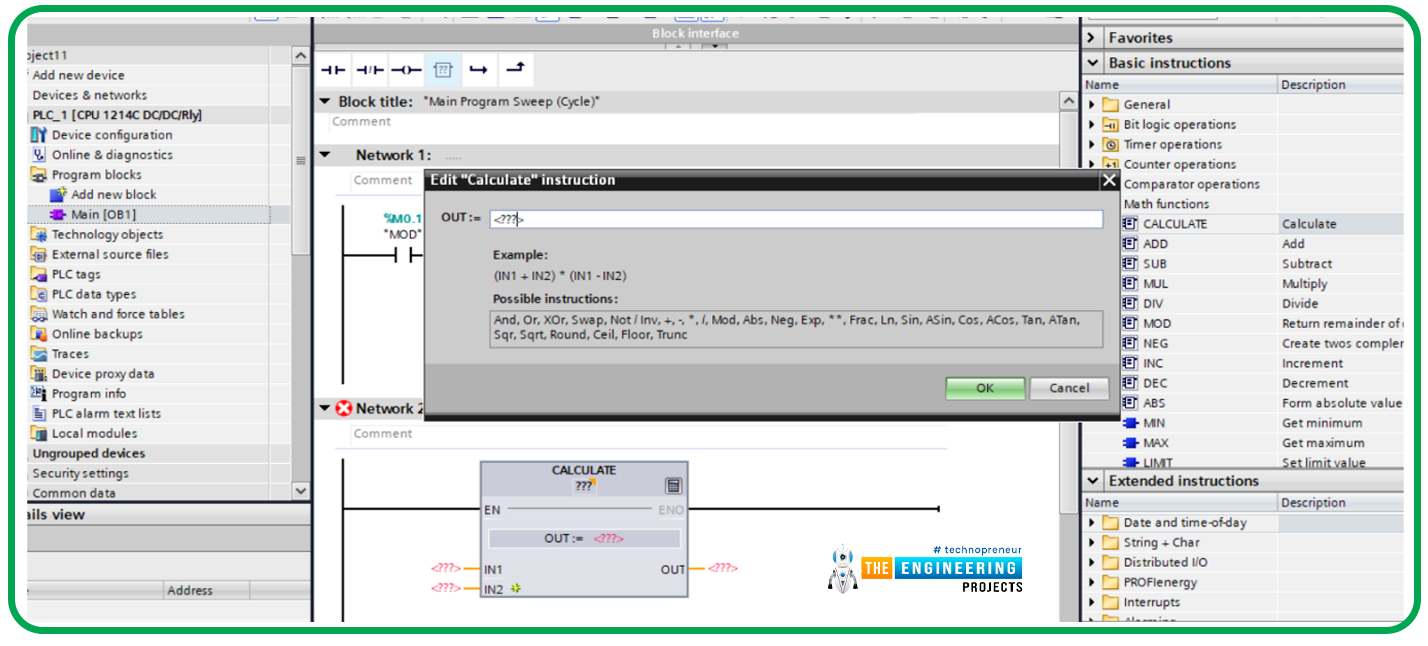The height and width of the screenshot is (646, 1428).
Task: Collapse Network 1 section
Action: [325, 155]
